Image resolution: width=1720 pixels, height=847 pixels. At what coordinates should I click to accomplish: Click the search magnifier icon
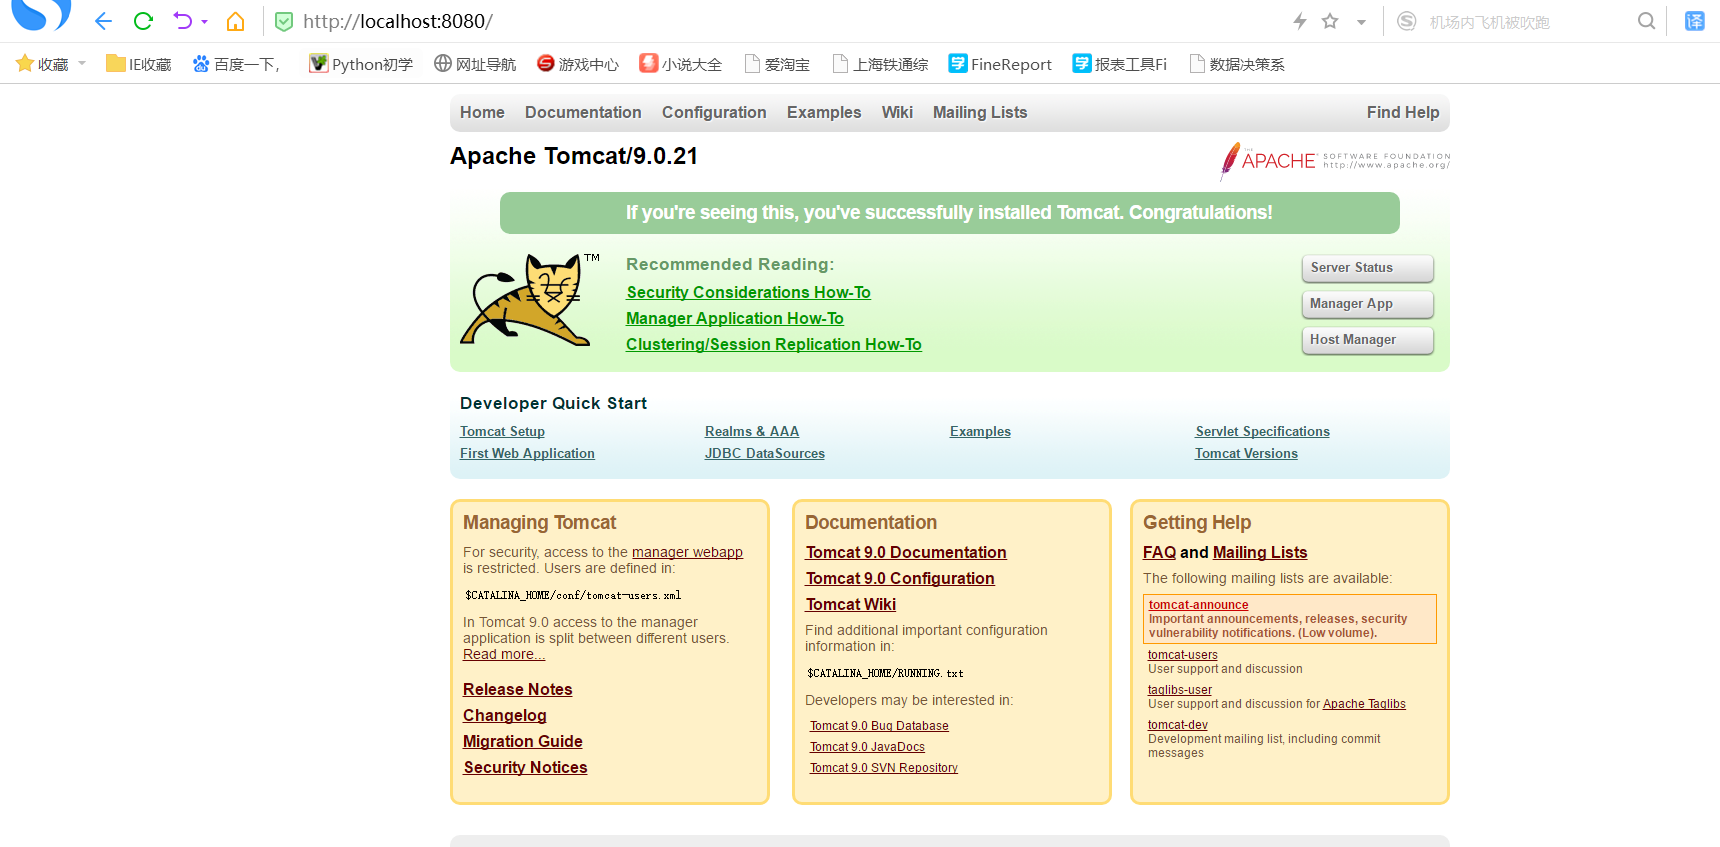click(1646, 21)
